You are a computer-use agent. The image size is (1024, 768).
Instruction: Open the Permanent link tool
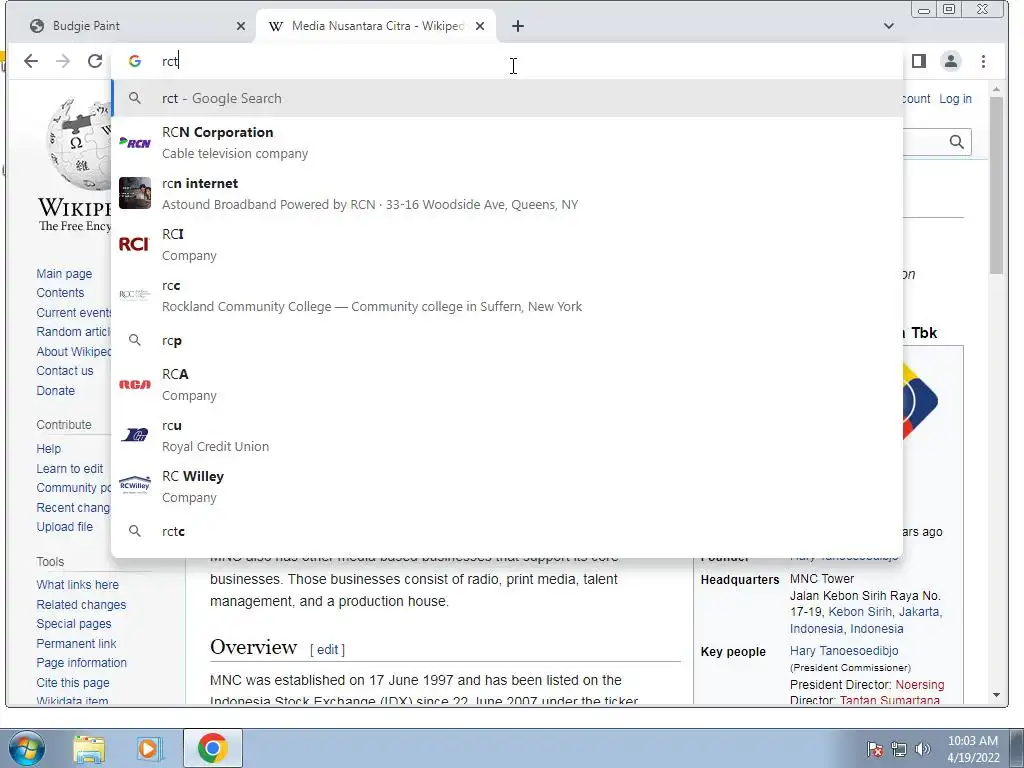pos(76,643)
